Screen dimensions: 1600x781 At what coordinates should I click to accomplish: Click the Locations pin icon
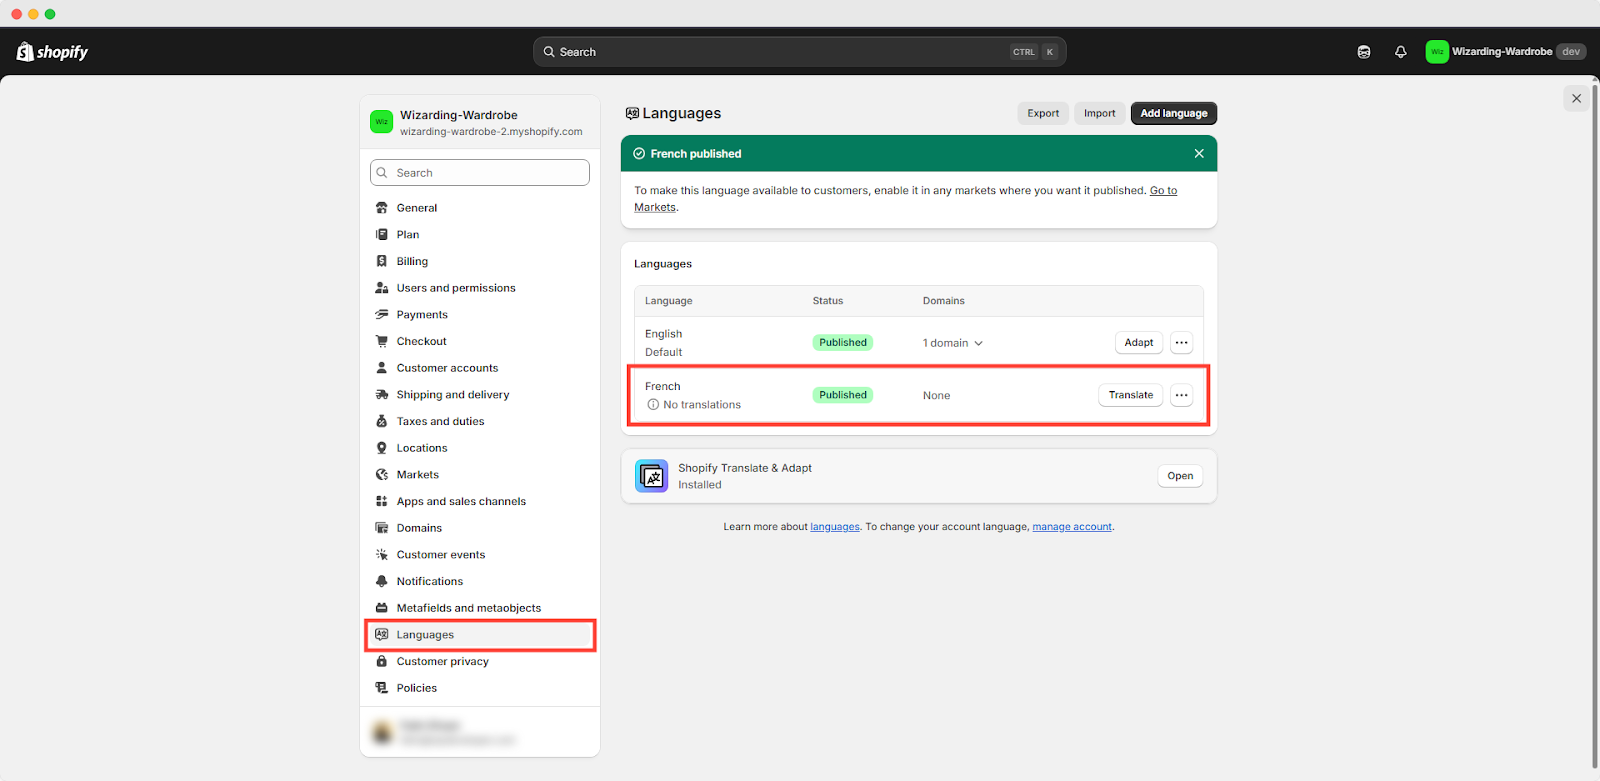(x=382, y=448)
